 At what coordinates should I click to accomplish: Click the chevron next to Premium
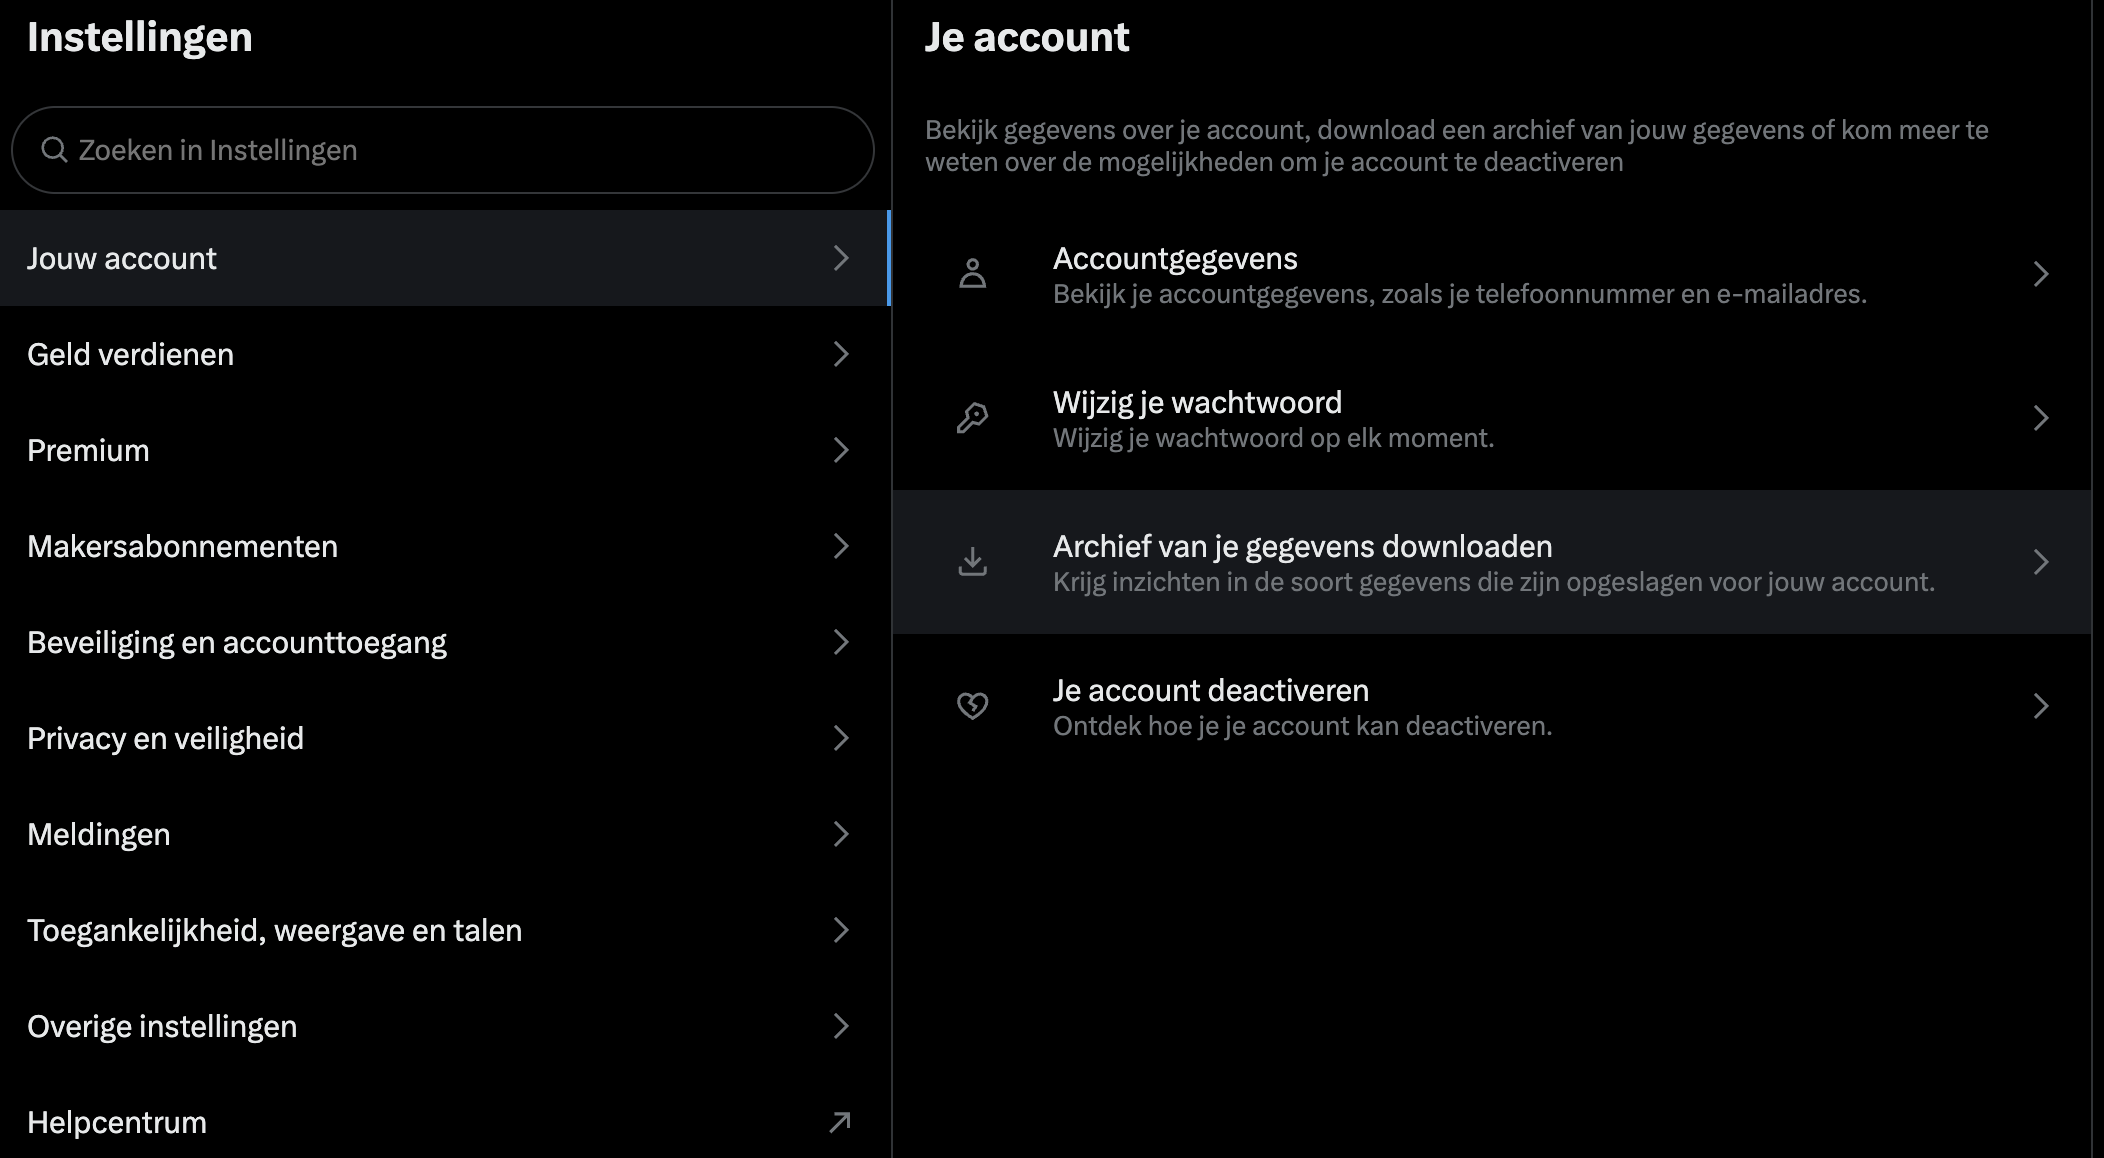tap(840, 450)
